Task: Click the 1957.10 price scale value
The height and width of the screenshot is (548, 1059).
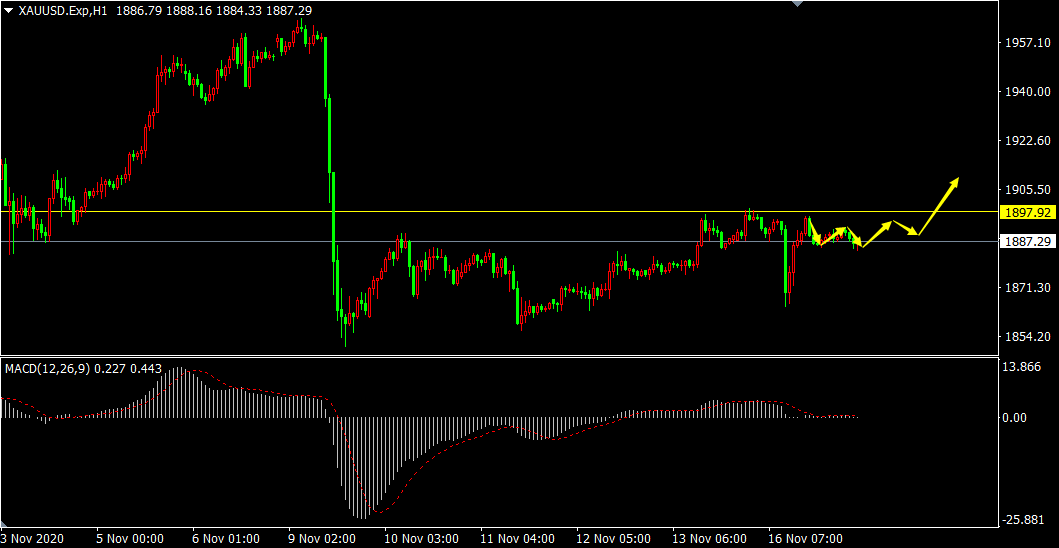Action: (x=1027, y=43)
